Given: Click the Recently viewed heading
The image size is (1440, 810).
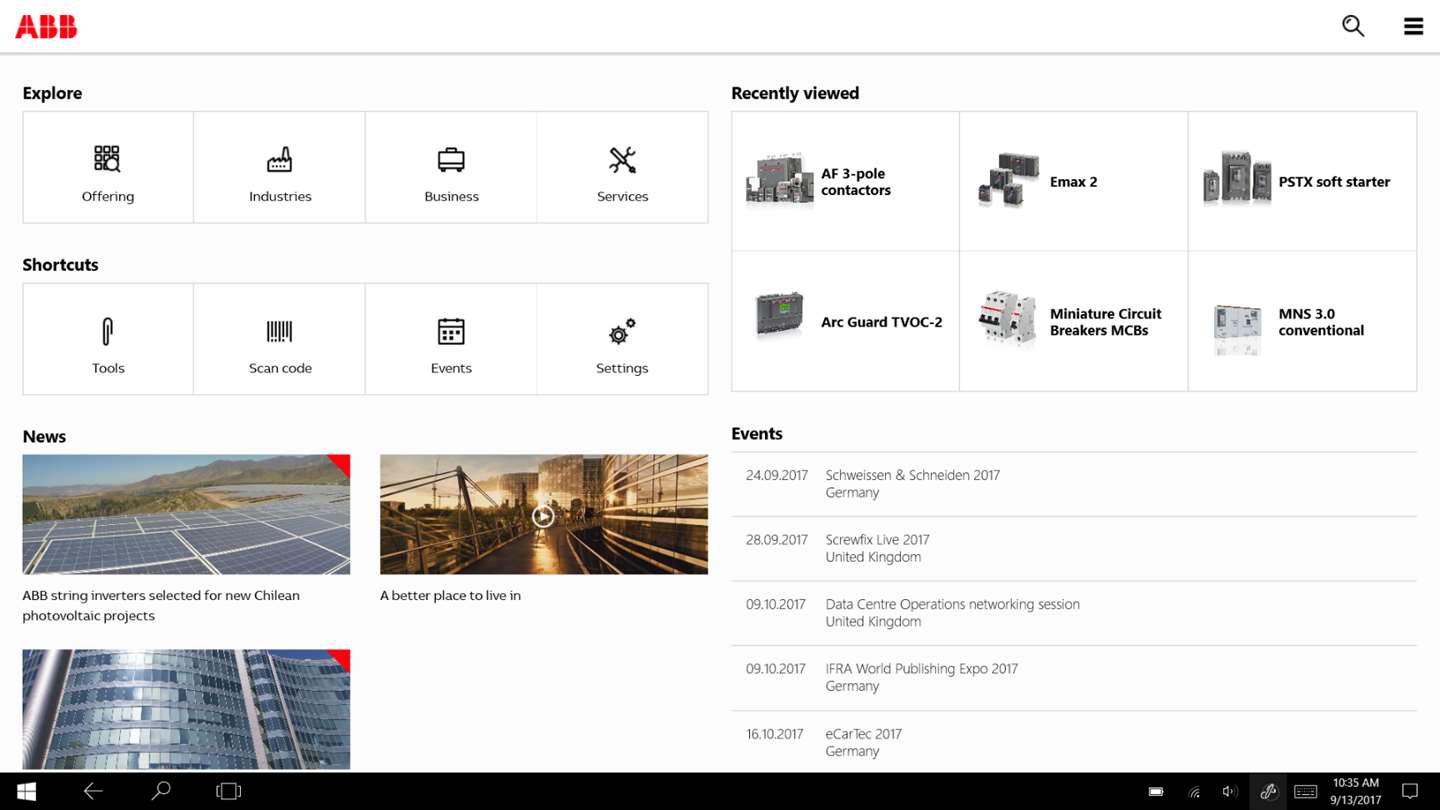Looking at the screenshot, I should point(795,93).
